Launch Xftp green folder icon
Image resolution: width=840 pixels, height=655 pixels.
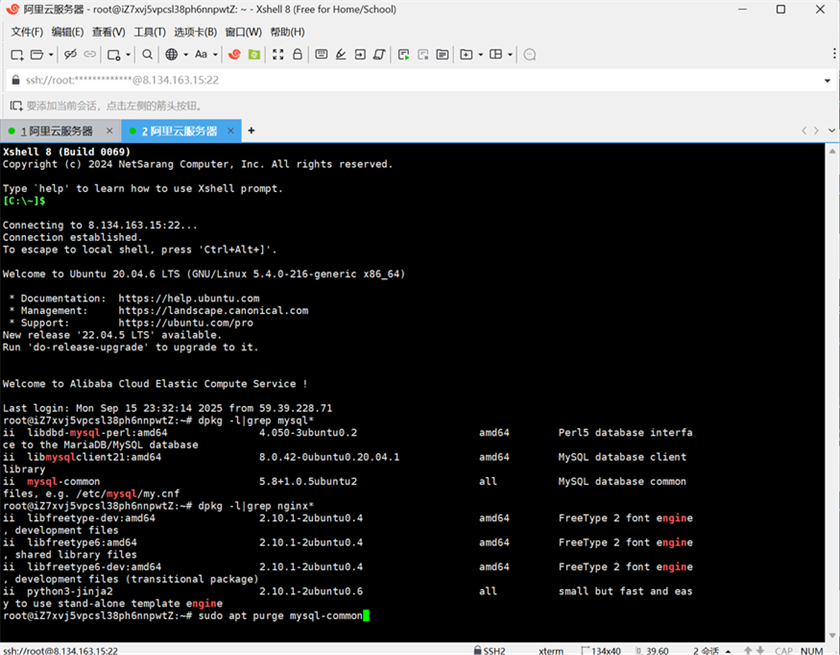(254, 55)
